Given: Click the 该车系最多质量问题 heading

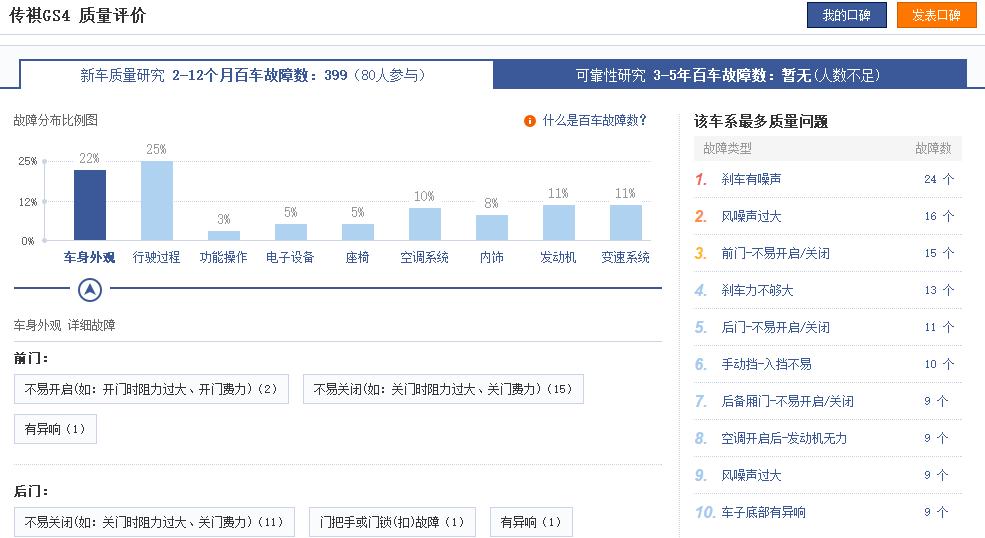Looking at the screenshot, I should (761, 121).
